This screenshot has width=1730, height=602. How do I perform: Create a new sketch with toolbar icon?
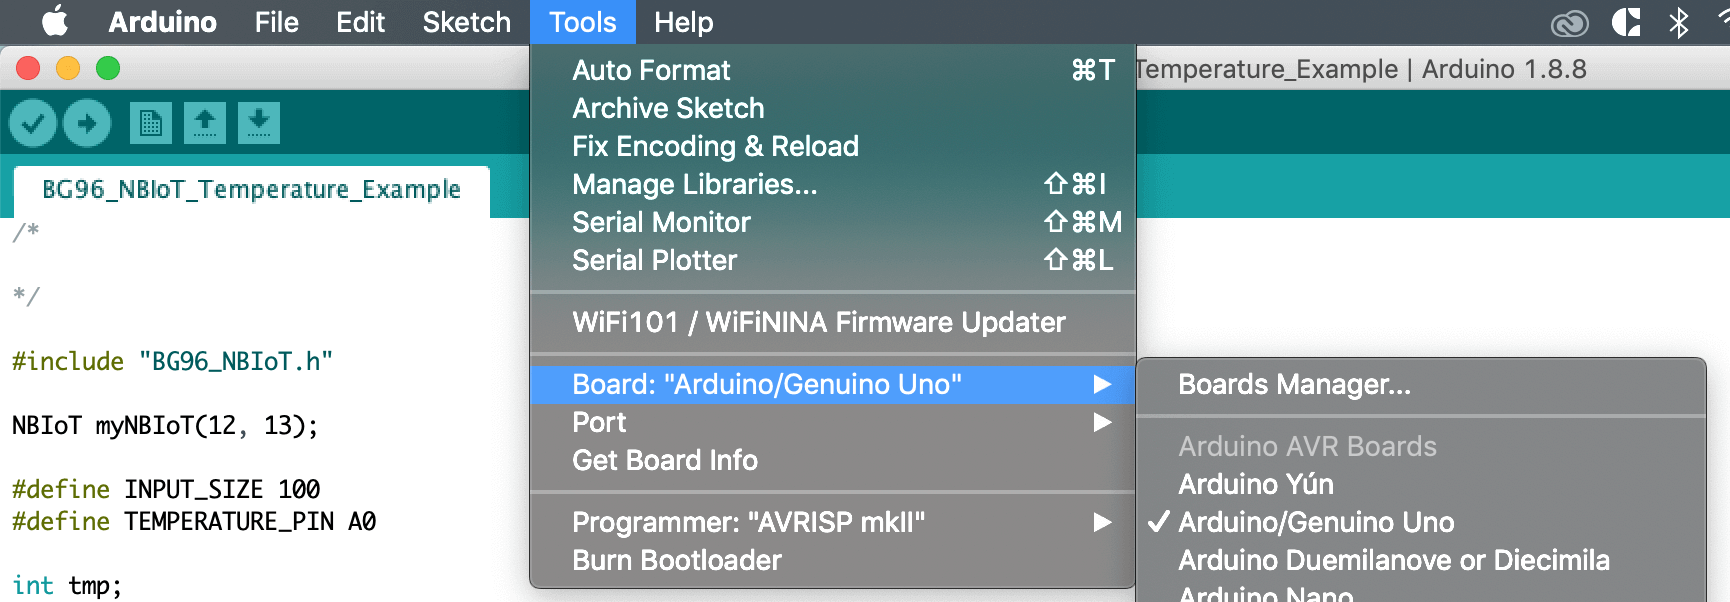151,123
